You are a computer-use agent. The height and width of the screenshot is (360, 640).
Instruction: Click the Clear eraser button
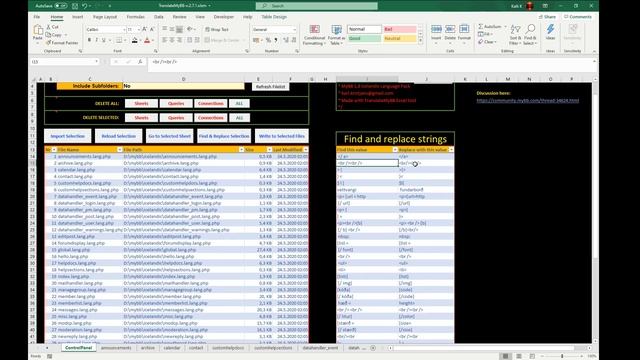tap(487, 42)
